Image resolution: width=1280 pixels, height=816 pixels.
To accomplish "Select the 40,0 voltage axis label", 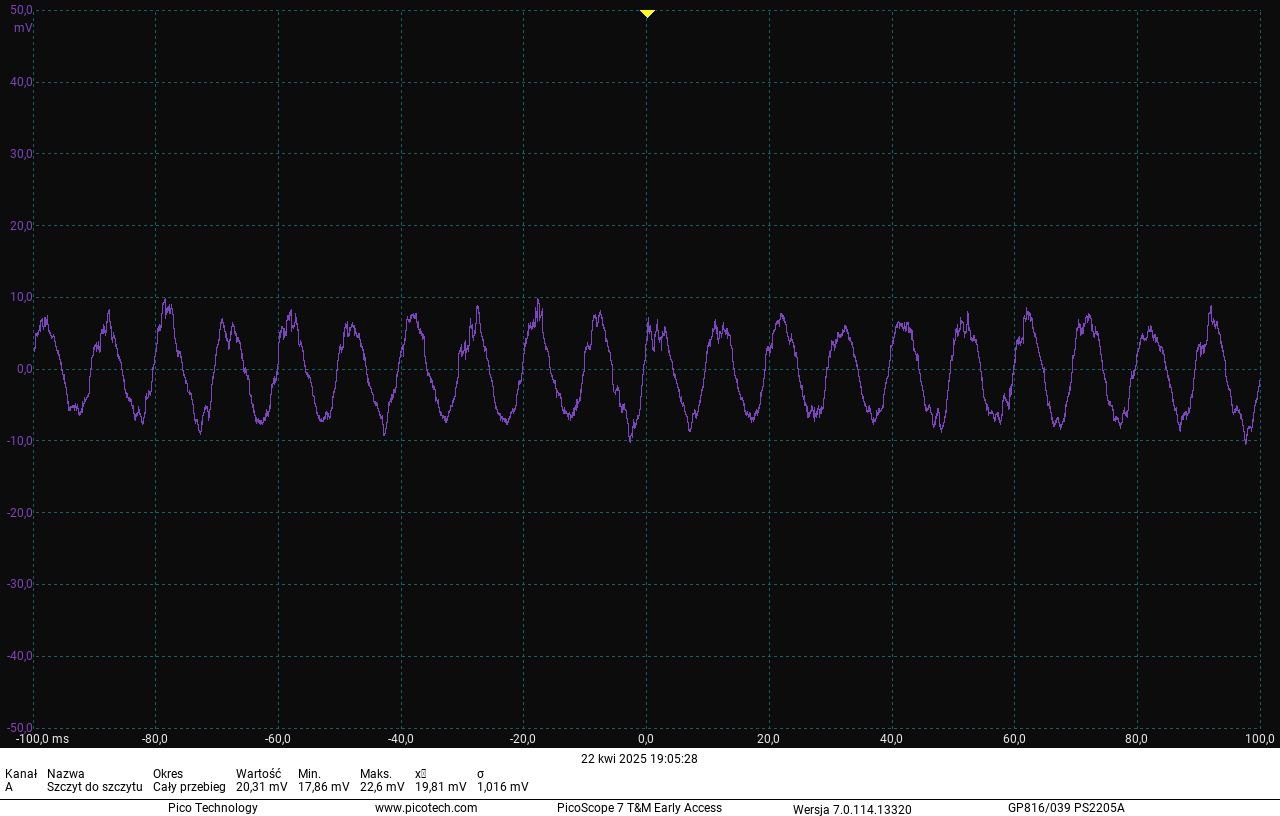I will tap(22, 82).
